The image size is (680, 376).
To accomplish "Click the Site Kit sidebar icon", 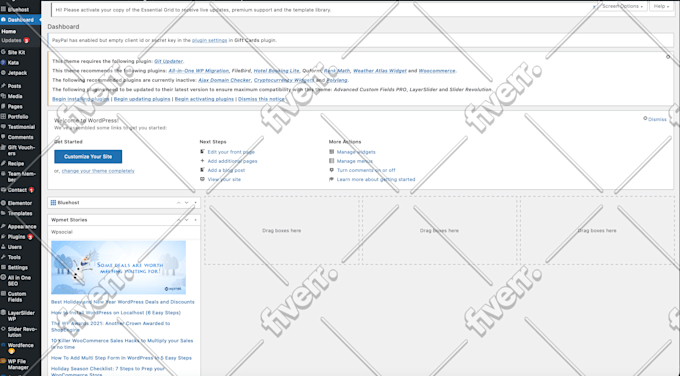I will 3,52.
